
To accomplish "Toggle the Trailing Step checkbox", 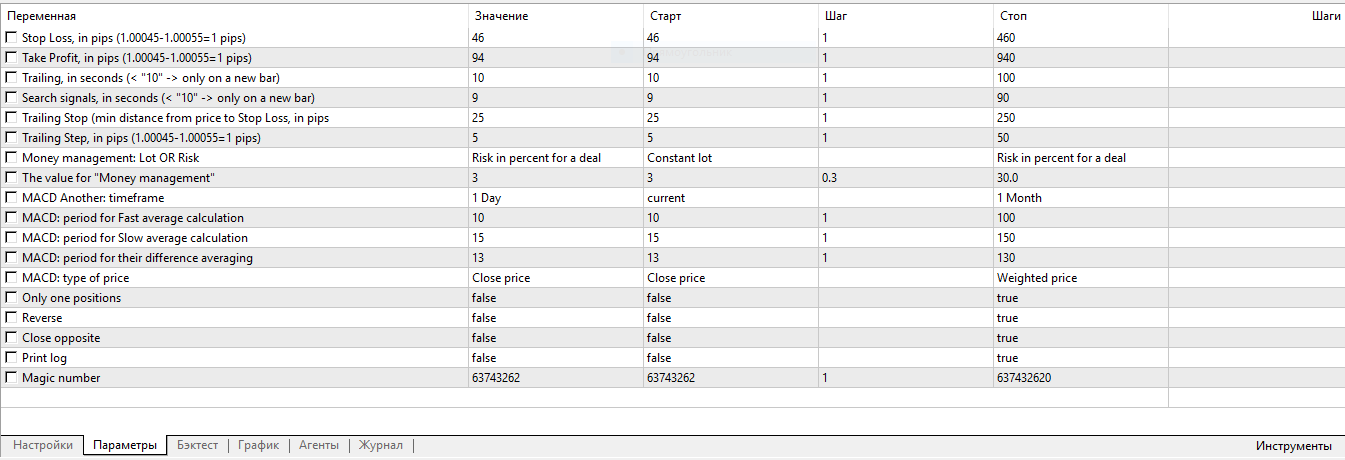I will (x=12, y=138).
